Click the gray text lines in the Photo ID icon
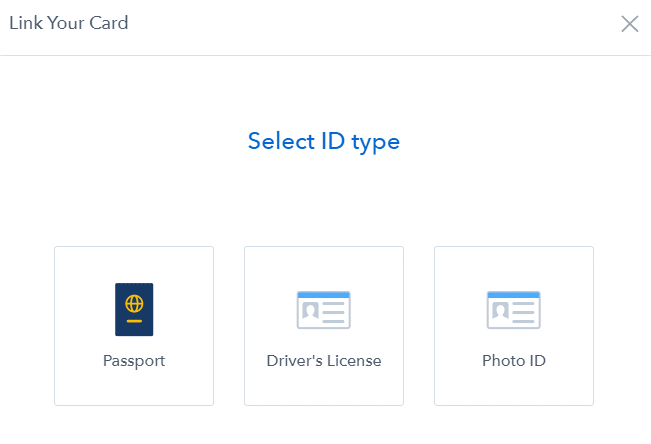The image size is (651, 444). pyautogui.click(x=524, y=312)
